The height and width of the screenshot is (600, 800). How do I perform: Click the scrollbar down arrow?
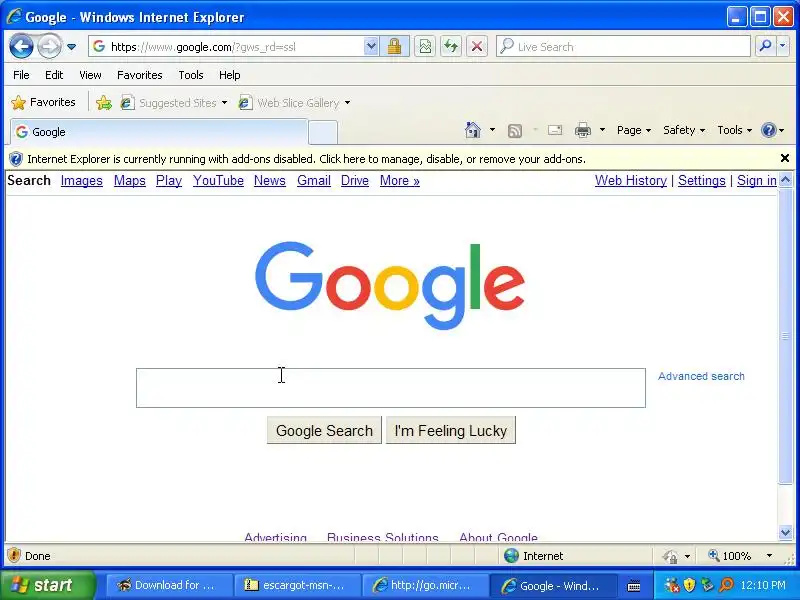tap(785, 533)
